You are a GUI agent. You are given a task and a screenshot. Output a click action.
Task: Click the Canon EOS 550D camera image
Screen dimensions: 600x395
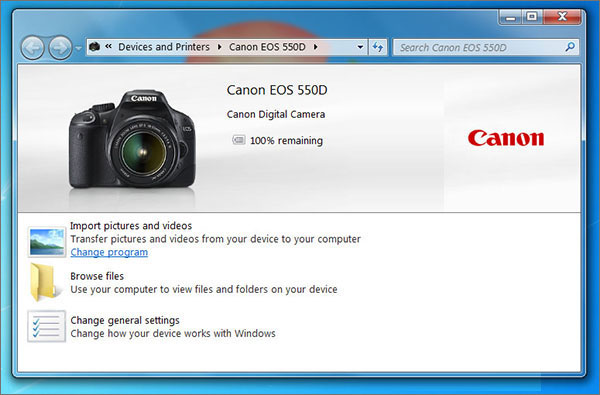[132, 139]
